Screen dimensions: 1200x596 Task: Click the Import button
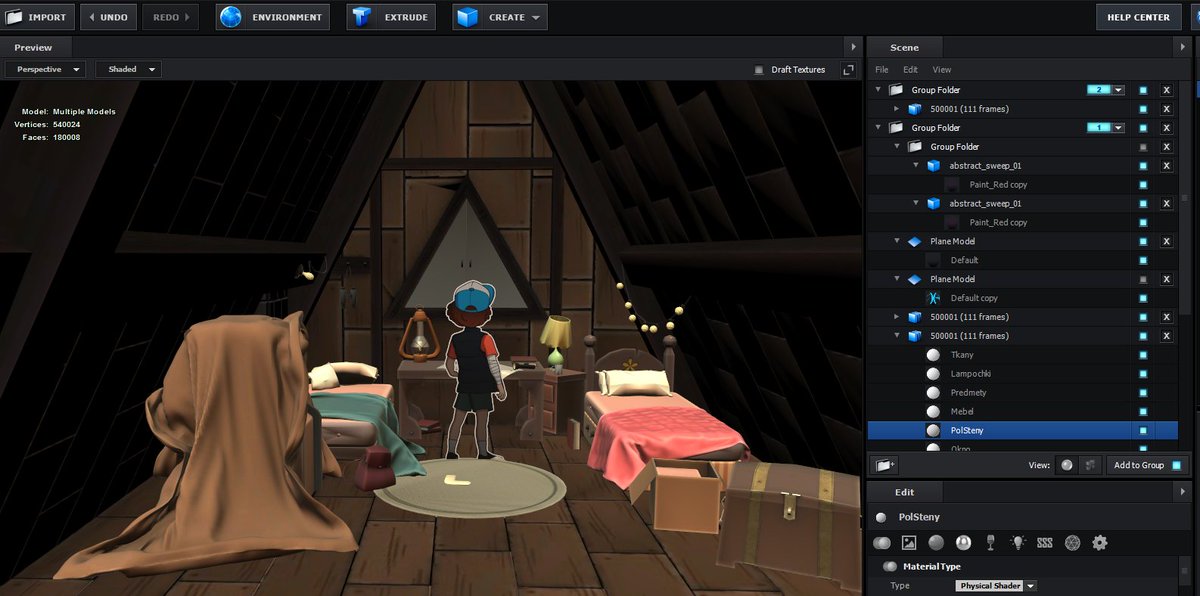coord(36,17)
